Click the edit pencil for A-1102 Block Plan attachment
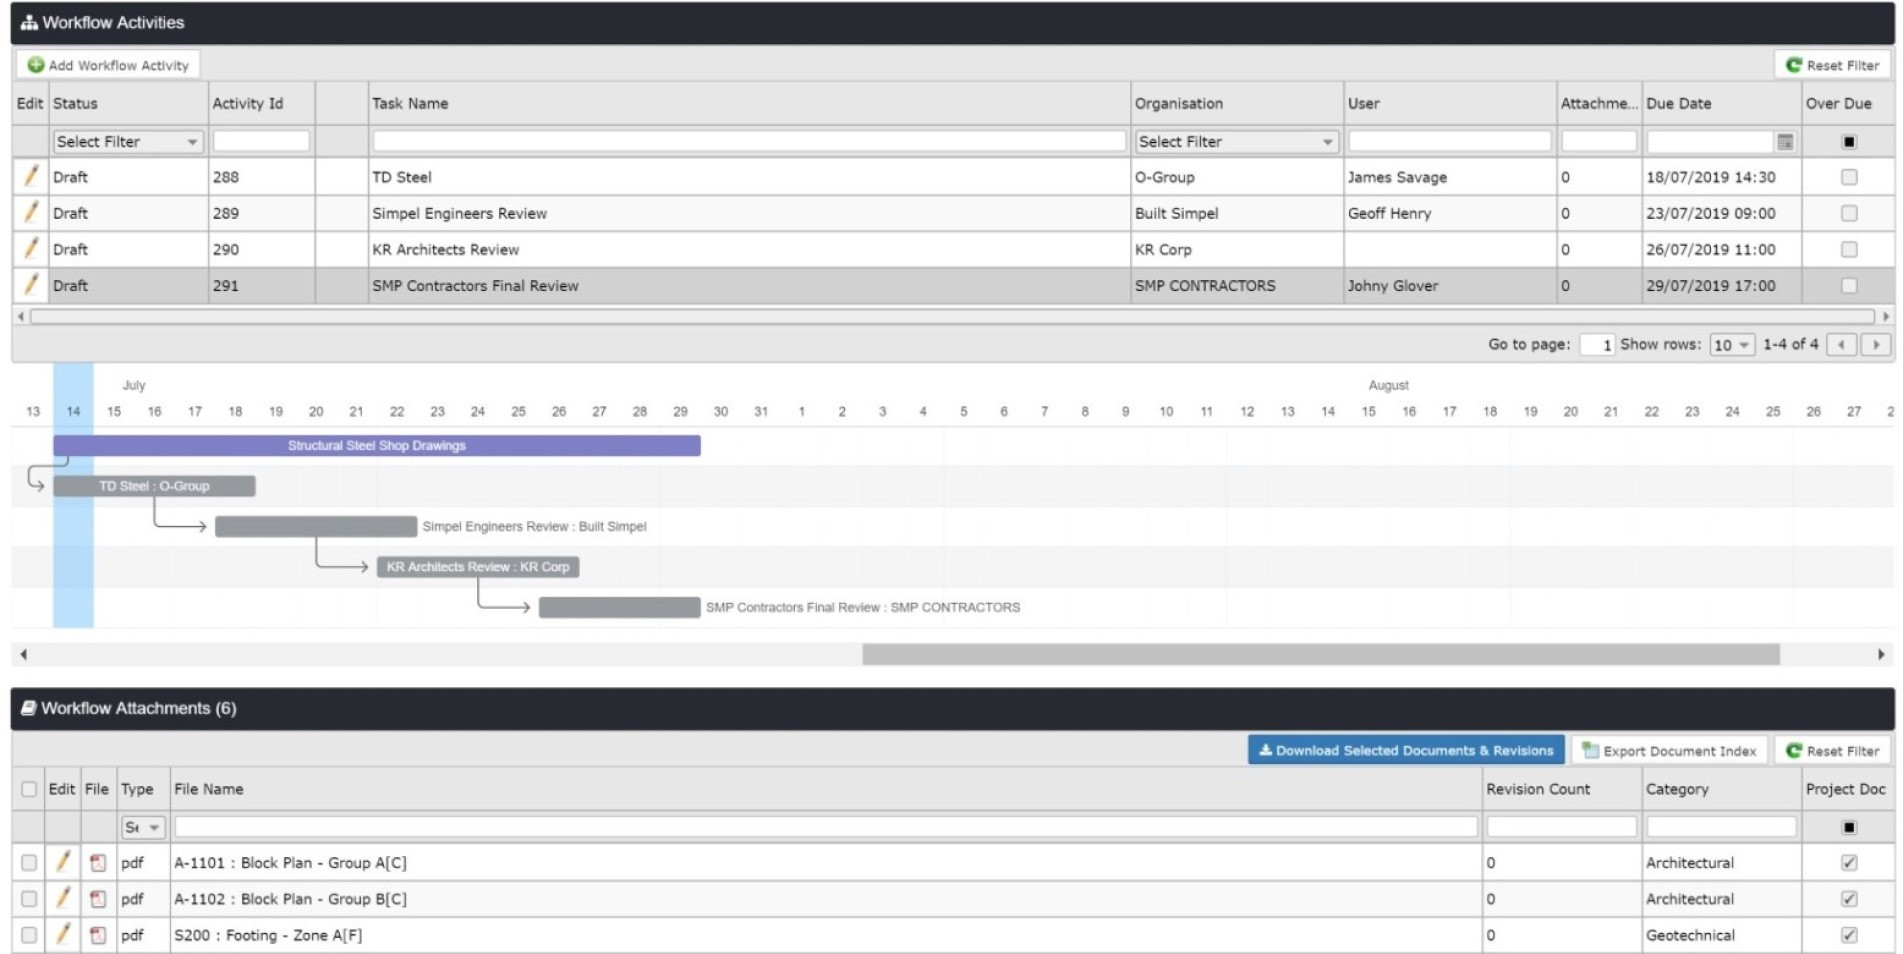 (x=62, y=898)
